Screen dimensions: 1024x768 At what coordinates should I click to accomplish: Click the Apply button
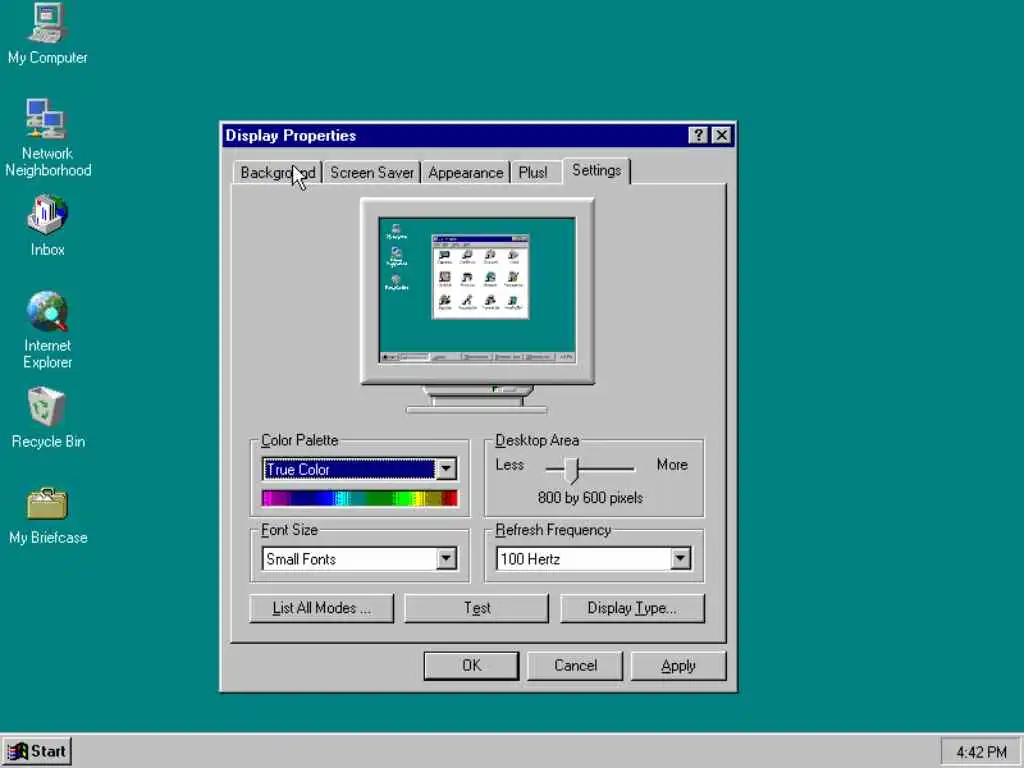[679, 665]
